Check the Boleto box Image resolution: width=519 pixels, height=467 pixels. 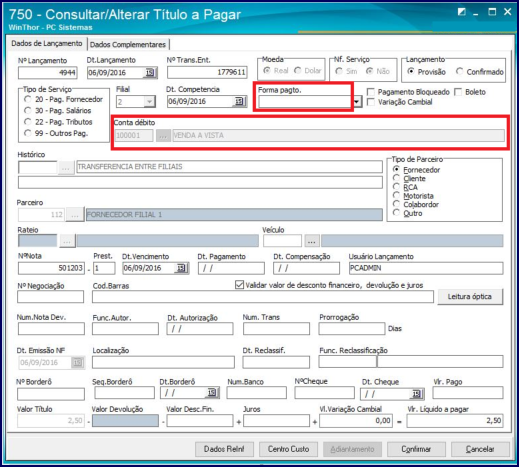[x=458, y=92]
